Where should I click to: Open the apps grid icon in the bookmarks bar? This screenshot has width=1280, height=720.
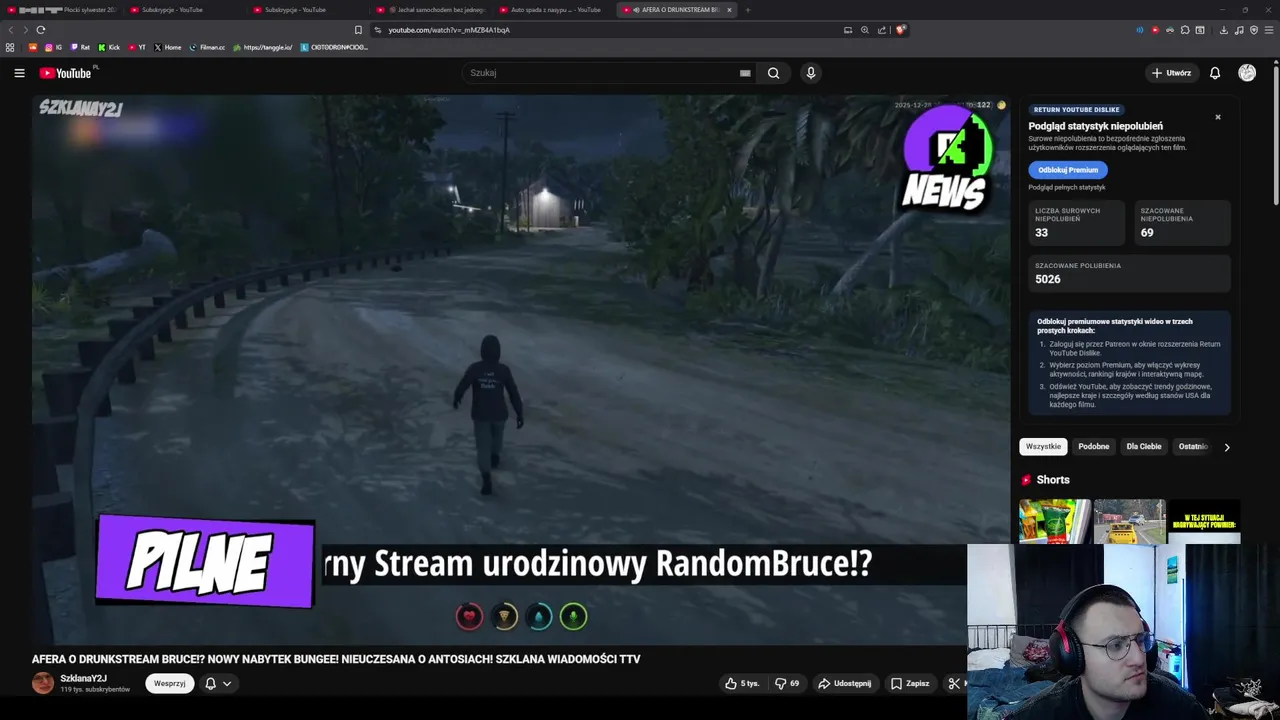tap(10, 47)
